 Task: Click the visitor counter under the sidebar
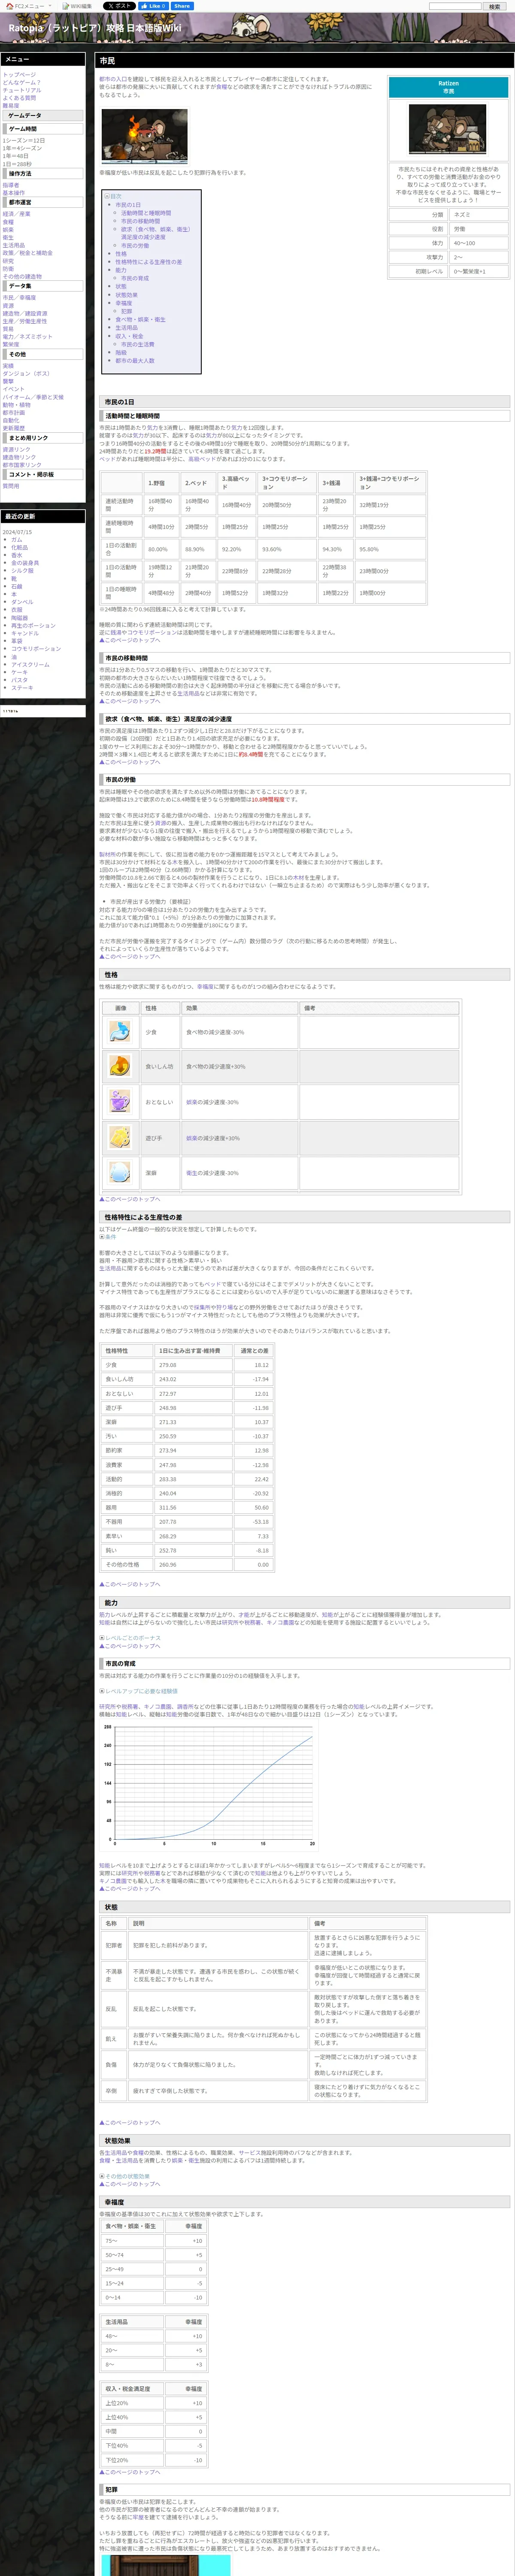10,711
